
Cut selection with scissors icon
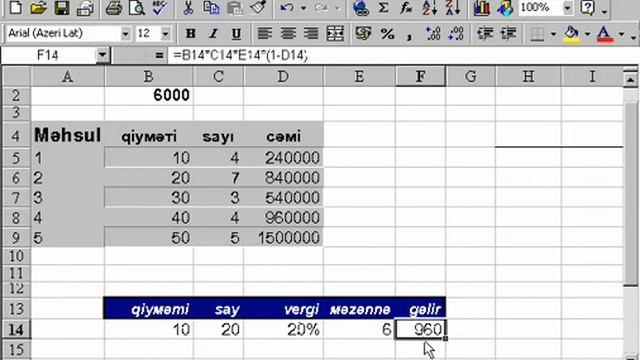188,8
